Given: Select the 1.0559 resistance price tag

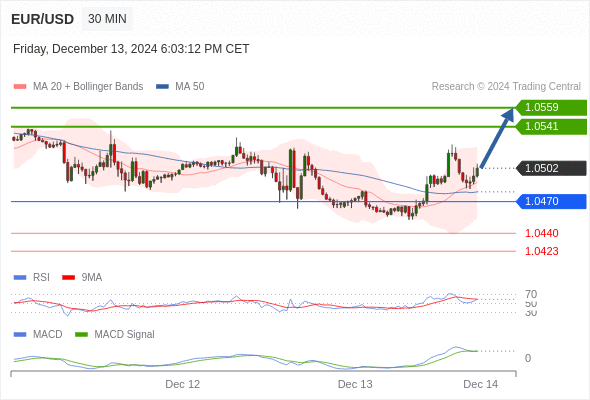Looking at the screenshot, I should click(x=551, y=108).
